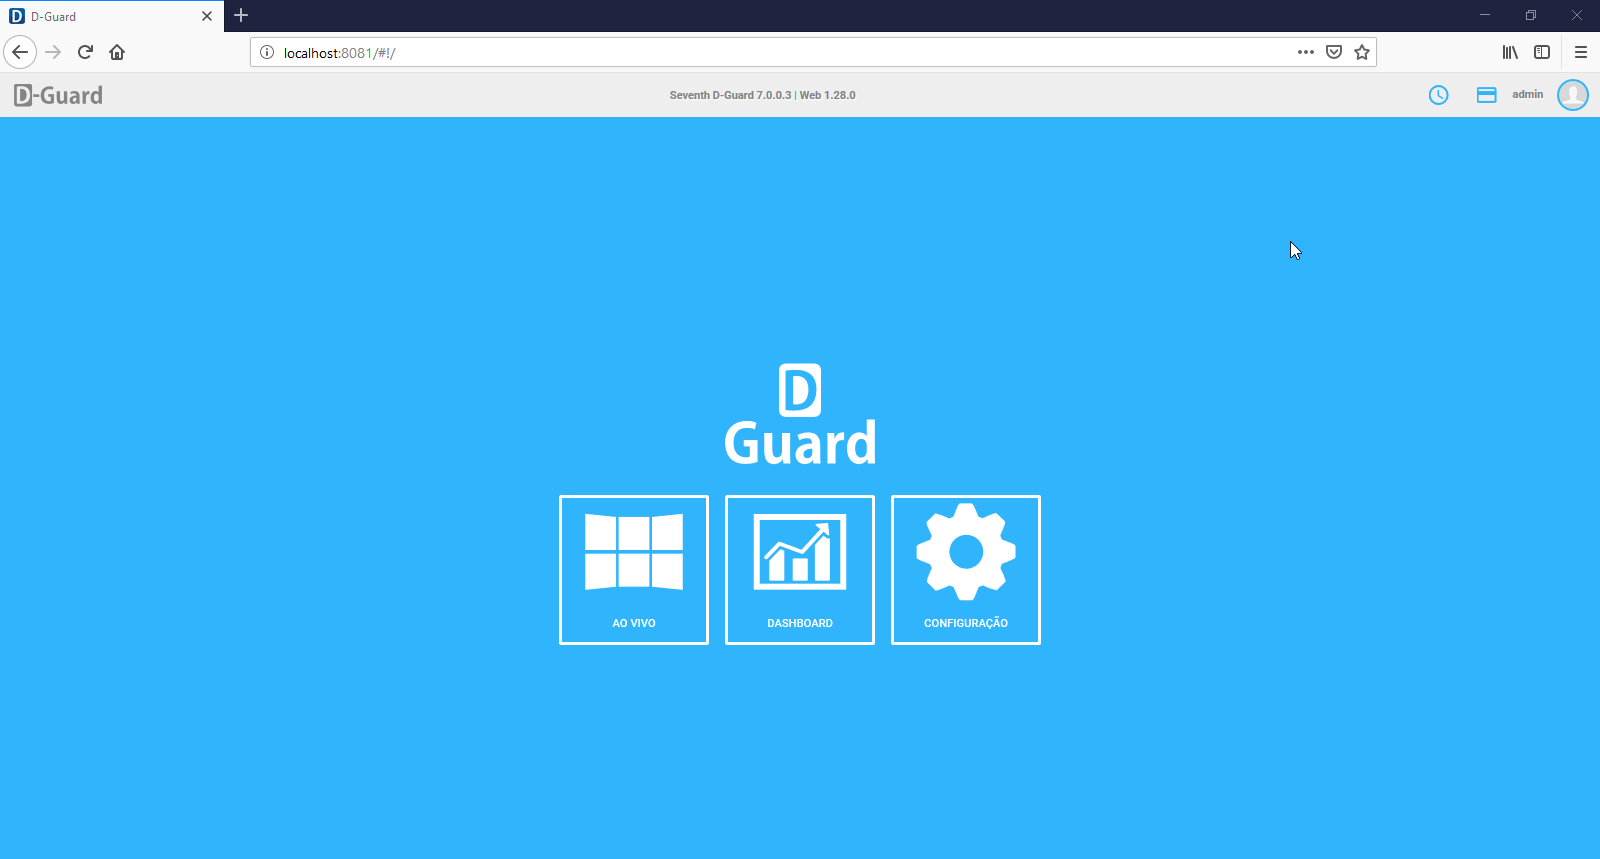Click the clock icon in header

[1438, 95]
